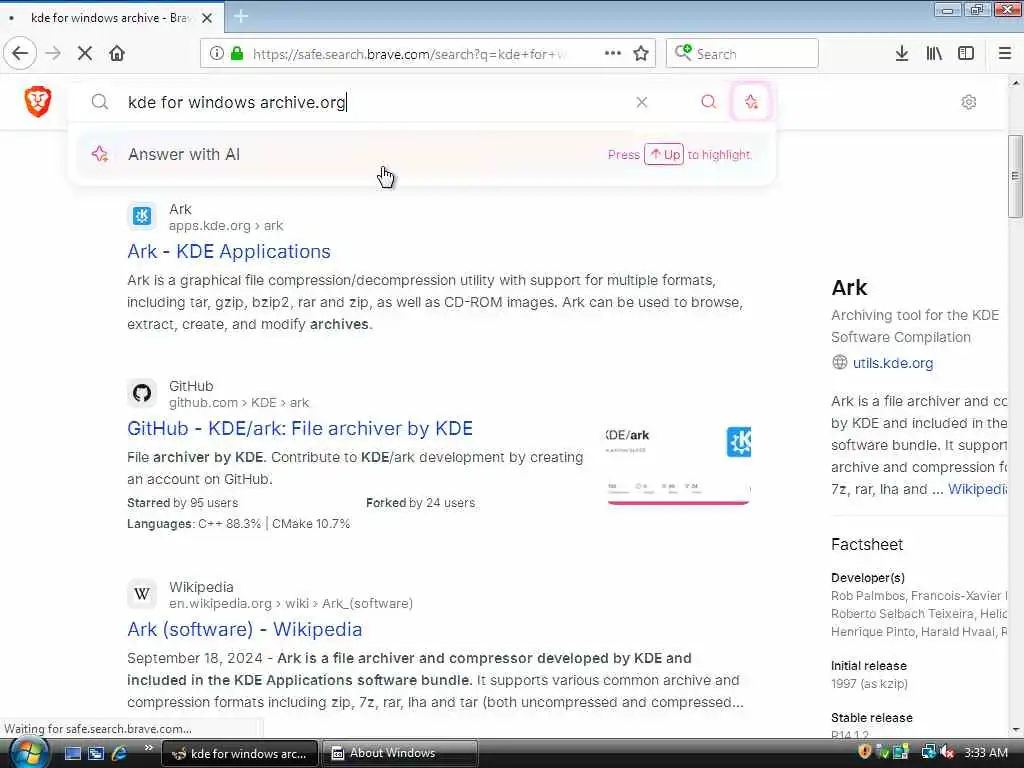Click Show Desktop quick launch icon

tap(72, 754)
